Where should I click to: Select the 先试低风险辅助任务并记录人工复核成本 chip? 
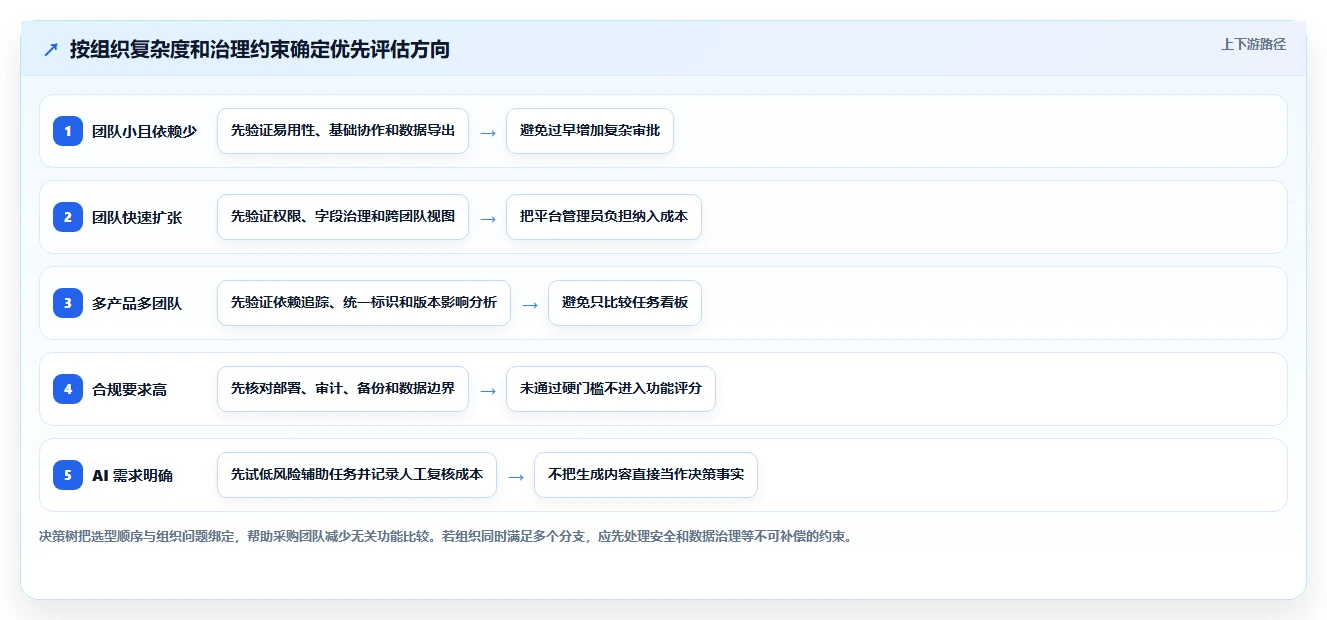pos(357,475)
